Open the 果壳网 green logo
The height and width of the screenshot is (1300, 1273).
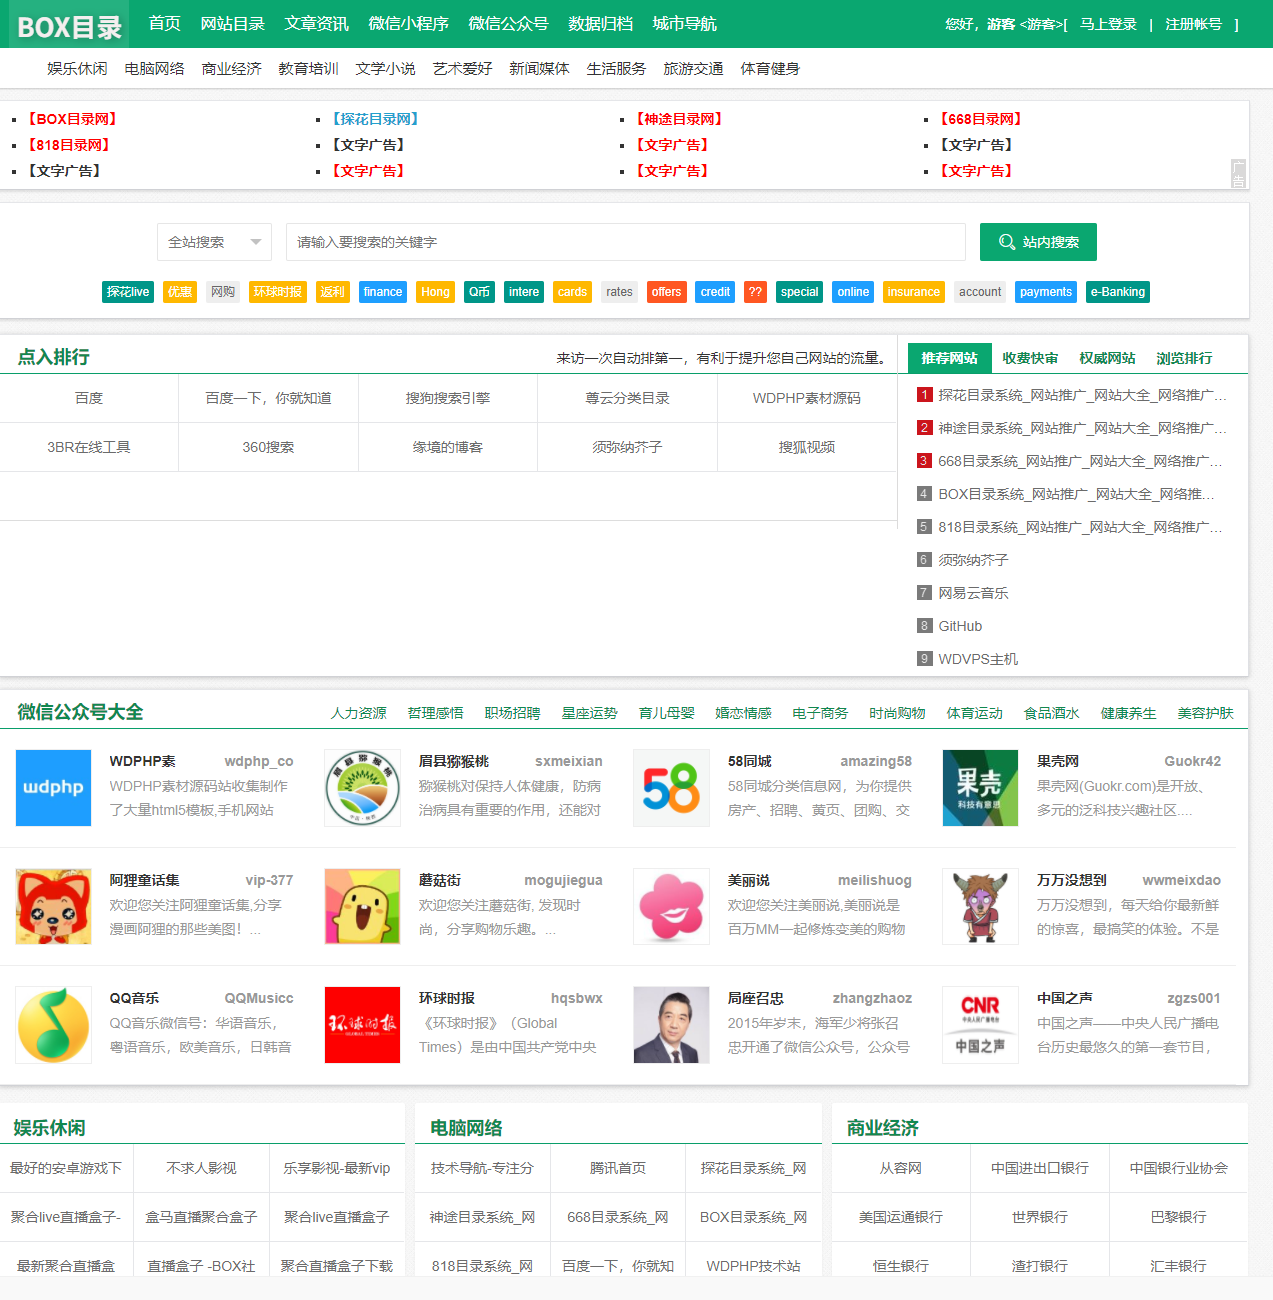[981, 788]
